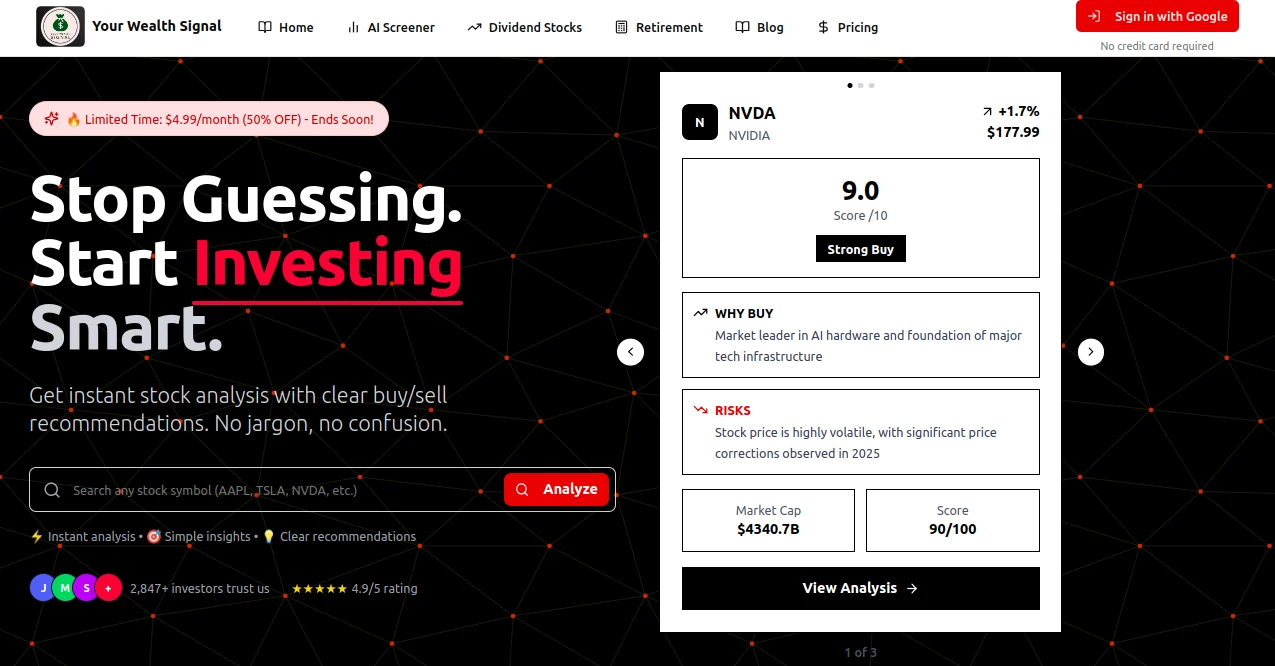Open the Blog section
Screen dimensions: 1275x666
759,27
